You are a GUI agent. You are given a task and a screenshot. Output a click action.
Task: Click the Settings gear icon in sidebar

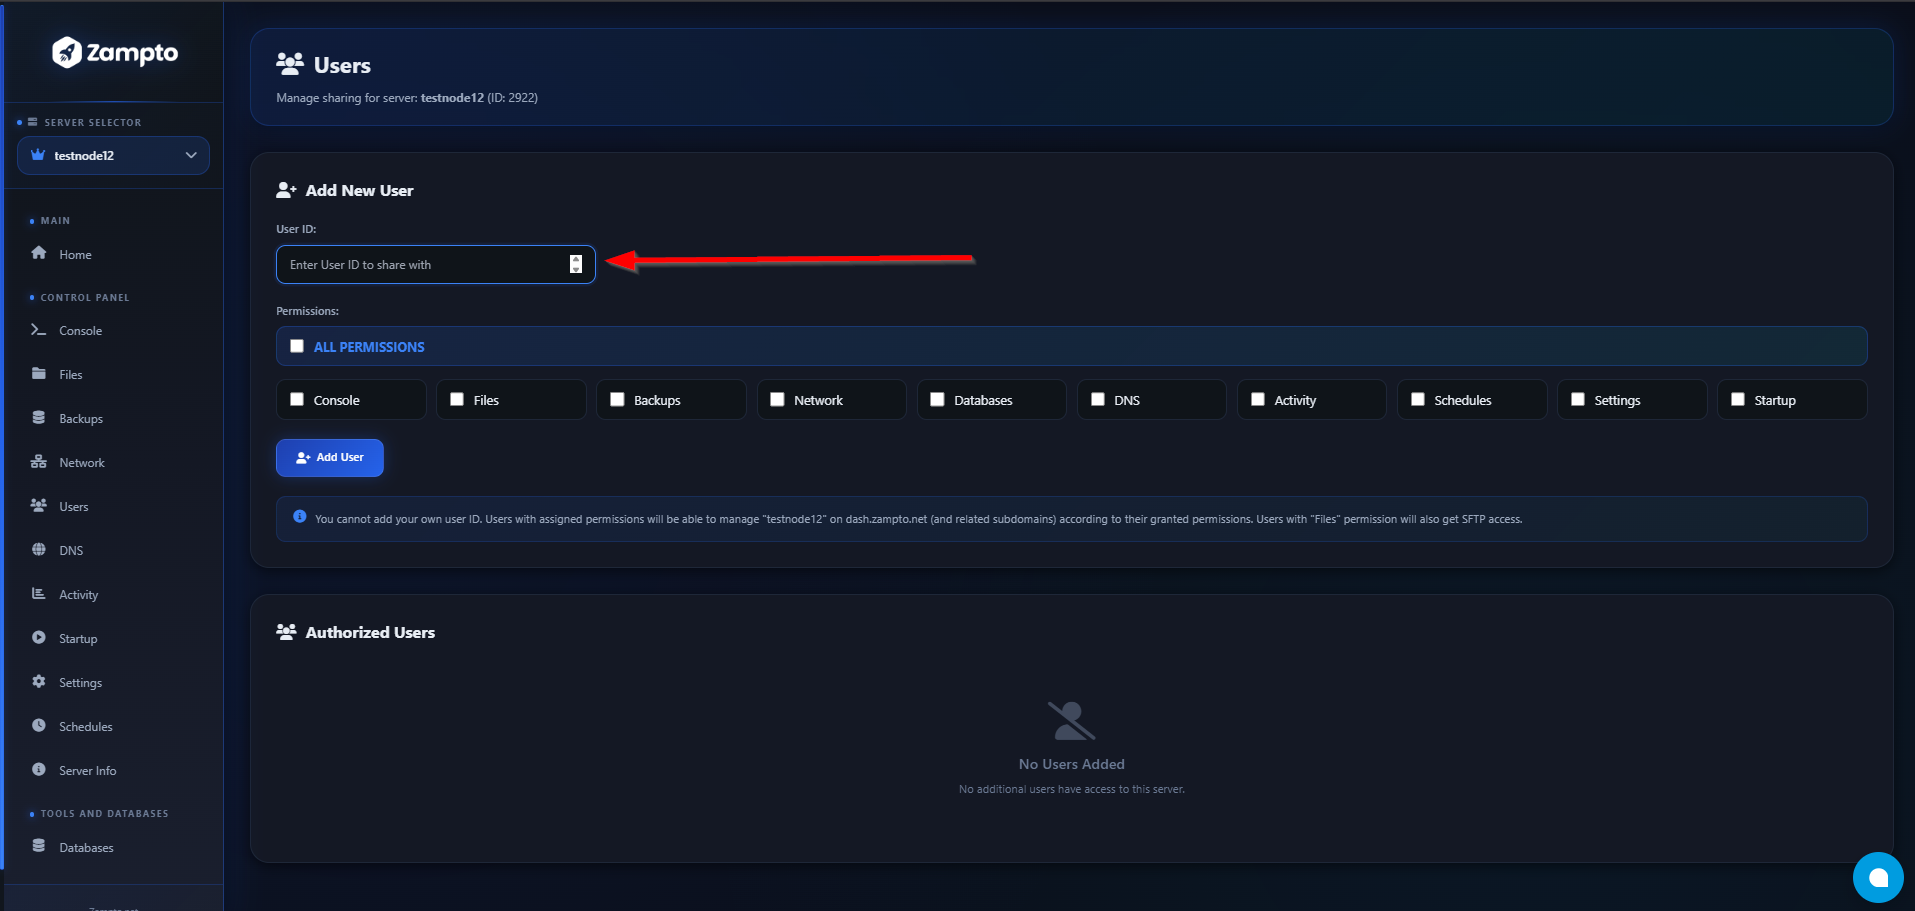(39, 682)
